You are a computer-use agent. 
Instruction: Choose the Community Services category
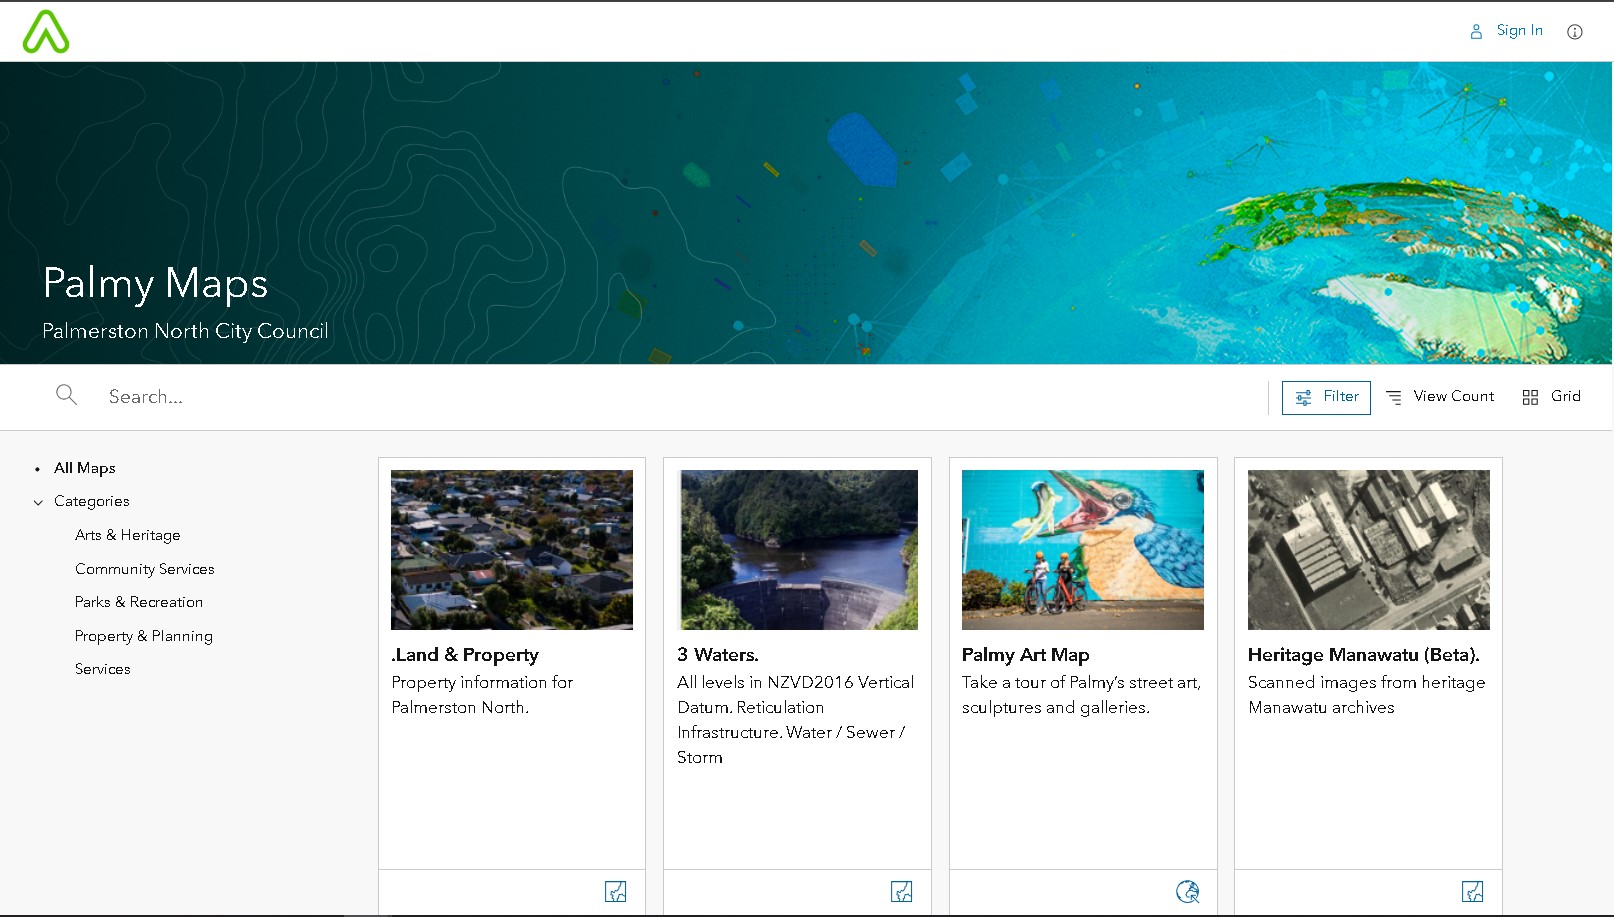(x=145, y=569)
